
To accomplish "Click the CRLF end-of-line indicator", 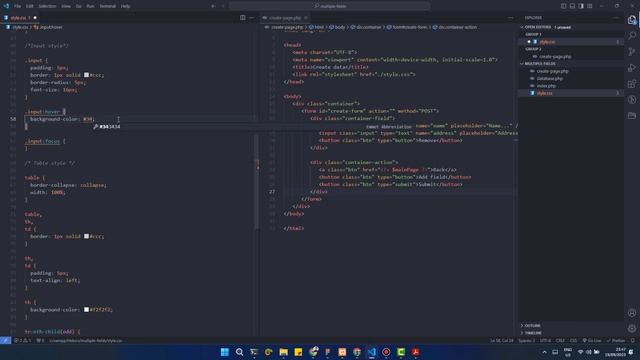I will (560, 340).
